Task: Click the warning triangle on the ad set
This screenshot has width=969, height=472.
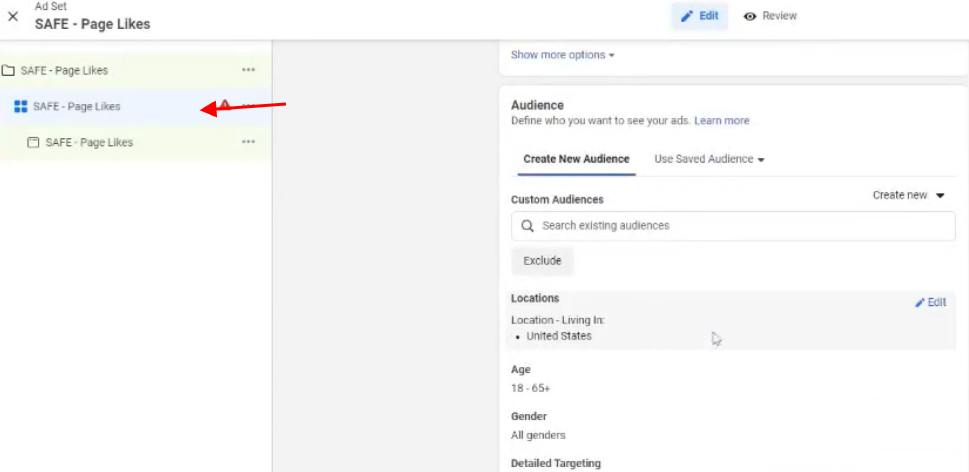Action: (x=225, y=105)
